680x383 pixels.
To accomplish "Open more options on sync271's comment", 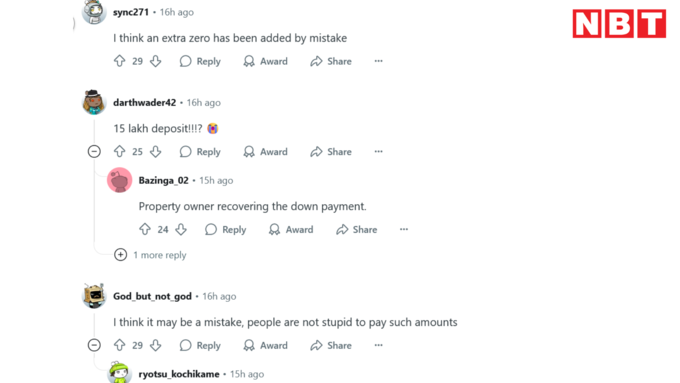I will pyautogui.click(x=379, y=61).
